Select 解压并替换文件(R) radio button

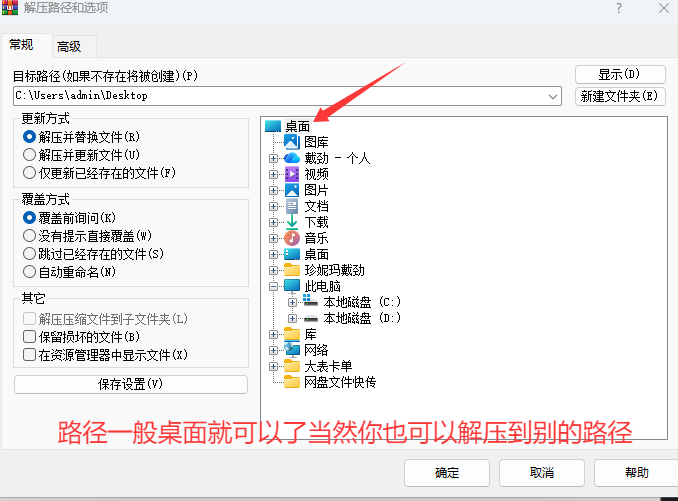[29, 137]
